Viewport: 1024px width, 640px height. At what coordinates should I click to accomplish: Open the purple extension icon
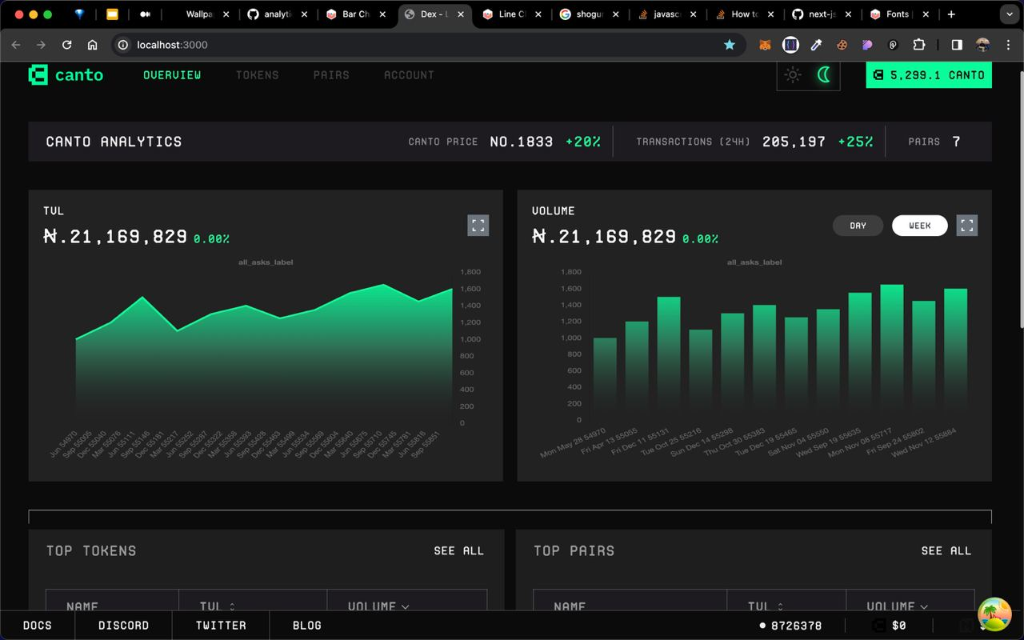[867, 44]
